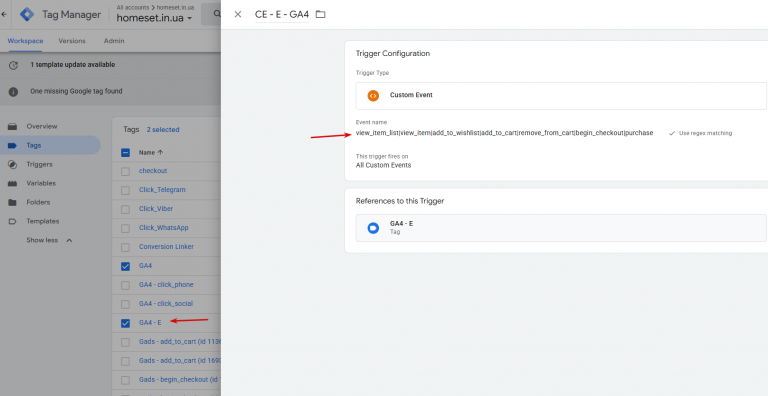Check the checkout tag checkbox
Screen dimensions: 768x396
[x=125, y=171]
